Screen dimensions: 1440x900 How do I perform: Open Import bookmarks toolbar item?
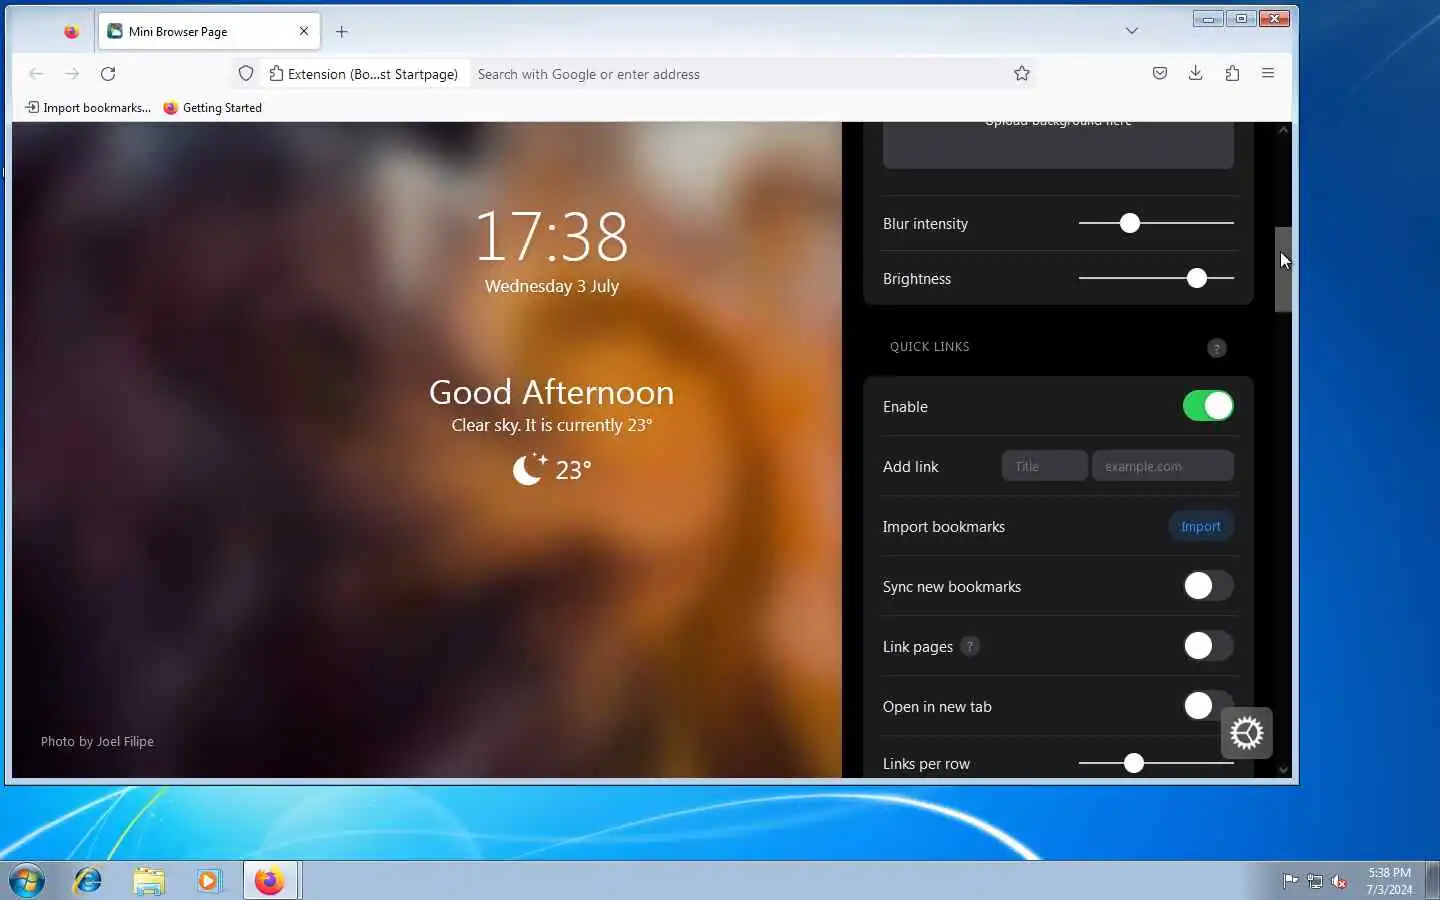tap(88, 108)
